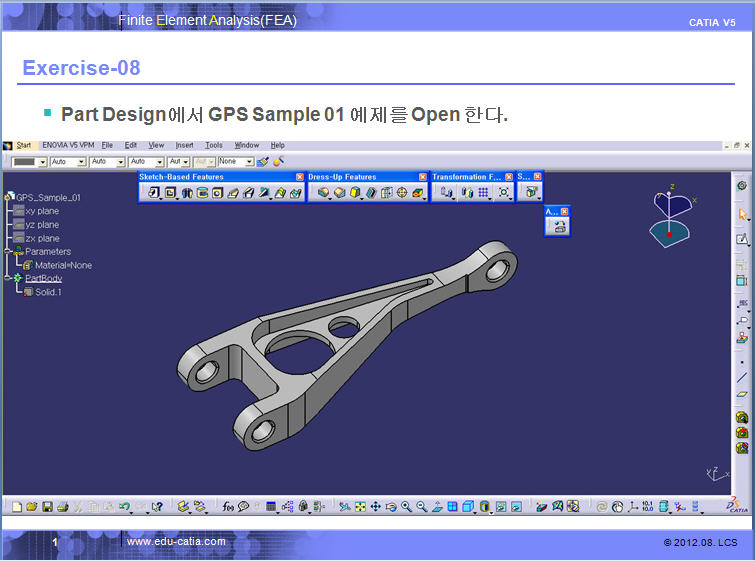Image resolution: width=755 pixels, height=562 pixels.
Task: Click the Select arrow tool on right toolbar
Action: click(742, 213)
